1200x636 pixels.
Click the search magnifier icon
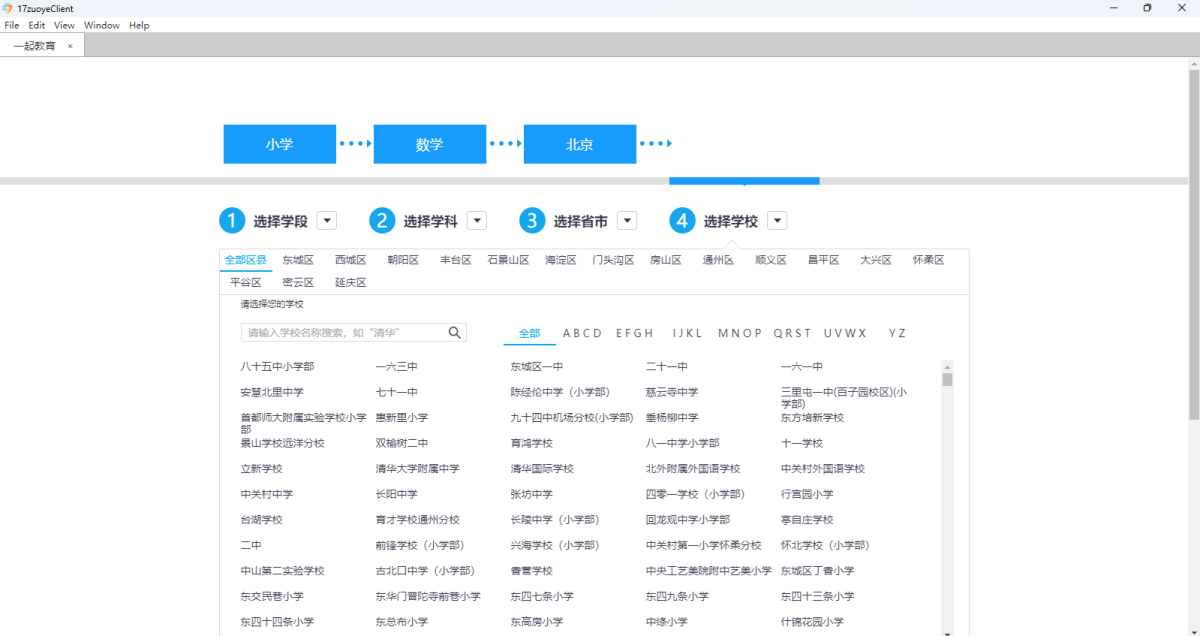[455, 333]
